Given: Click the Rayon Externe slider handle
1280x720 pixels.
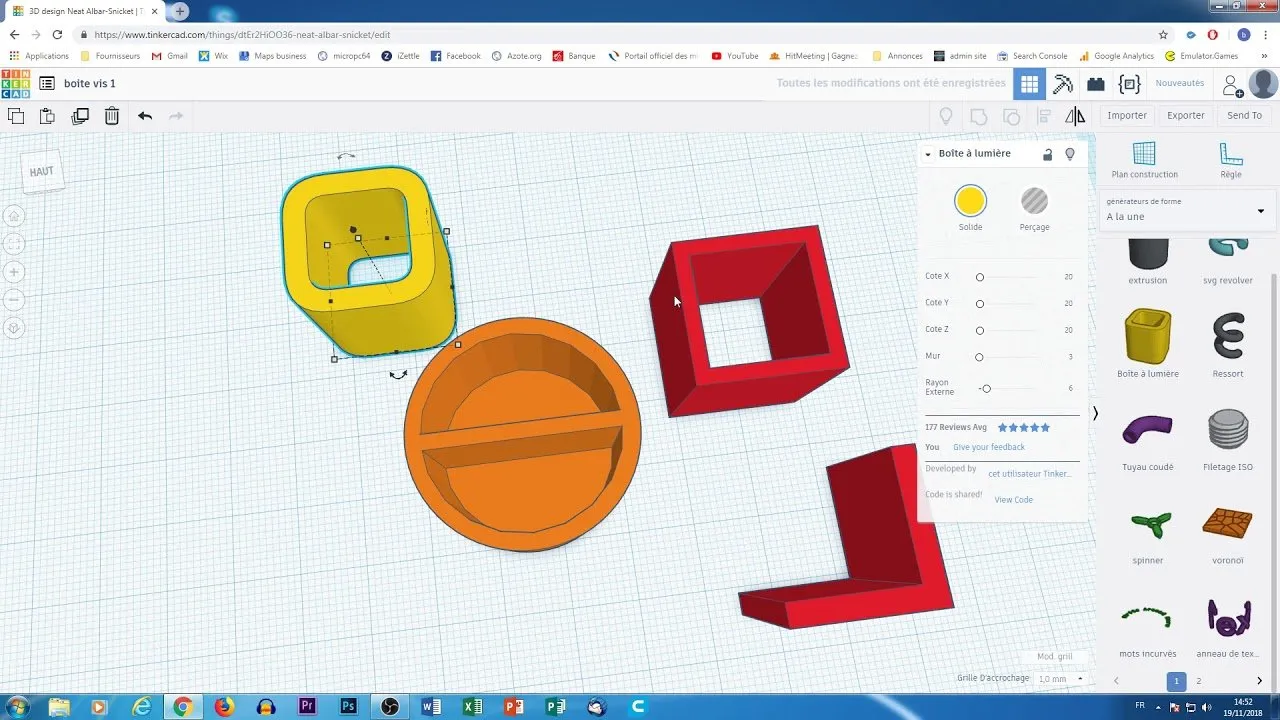Looking at the screenshot, I should coord(986,388).
